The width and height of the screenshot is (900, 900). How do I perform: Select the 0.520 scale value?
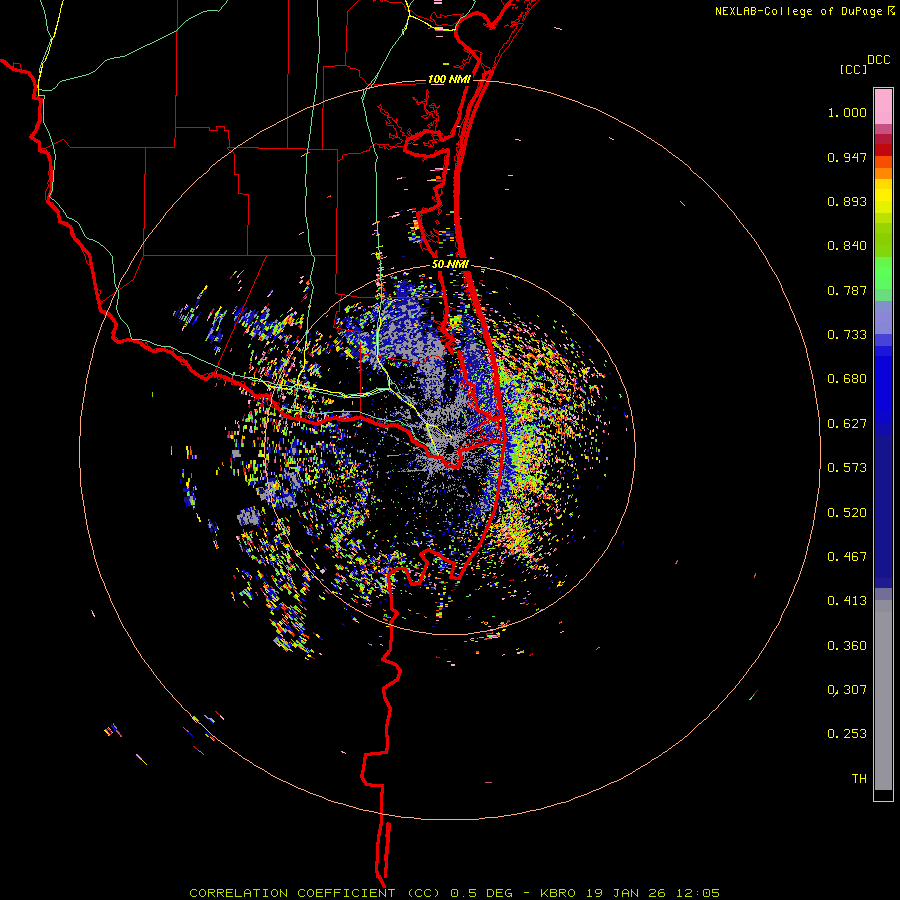847,513
